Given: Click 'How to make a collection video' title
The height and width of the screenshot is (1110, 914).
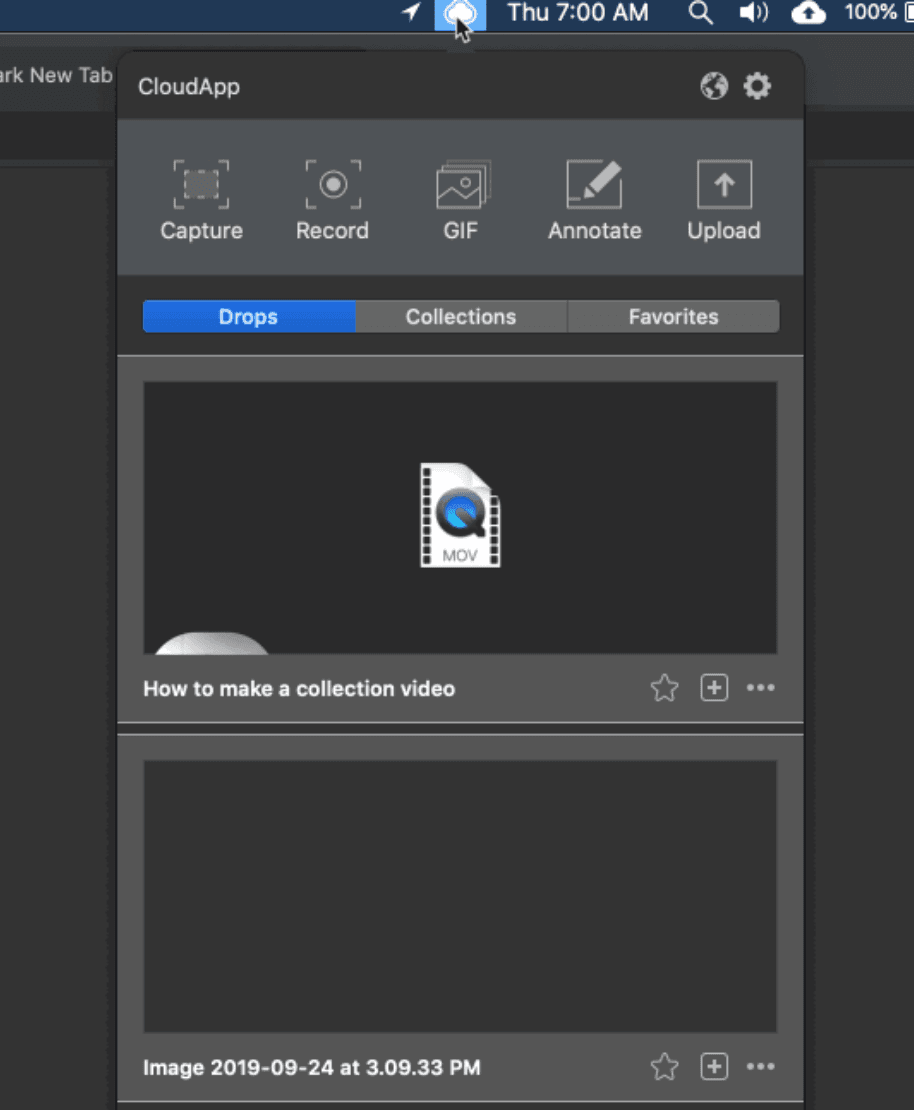Looking at the screenshot, I should coord(299,689).
